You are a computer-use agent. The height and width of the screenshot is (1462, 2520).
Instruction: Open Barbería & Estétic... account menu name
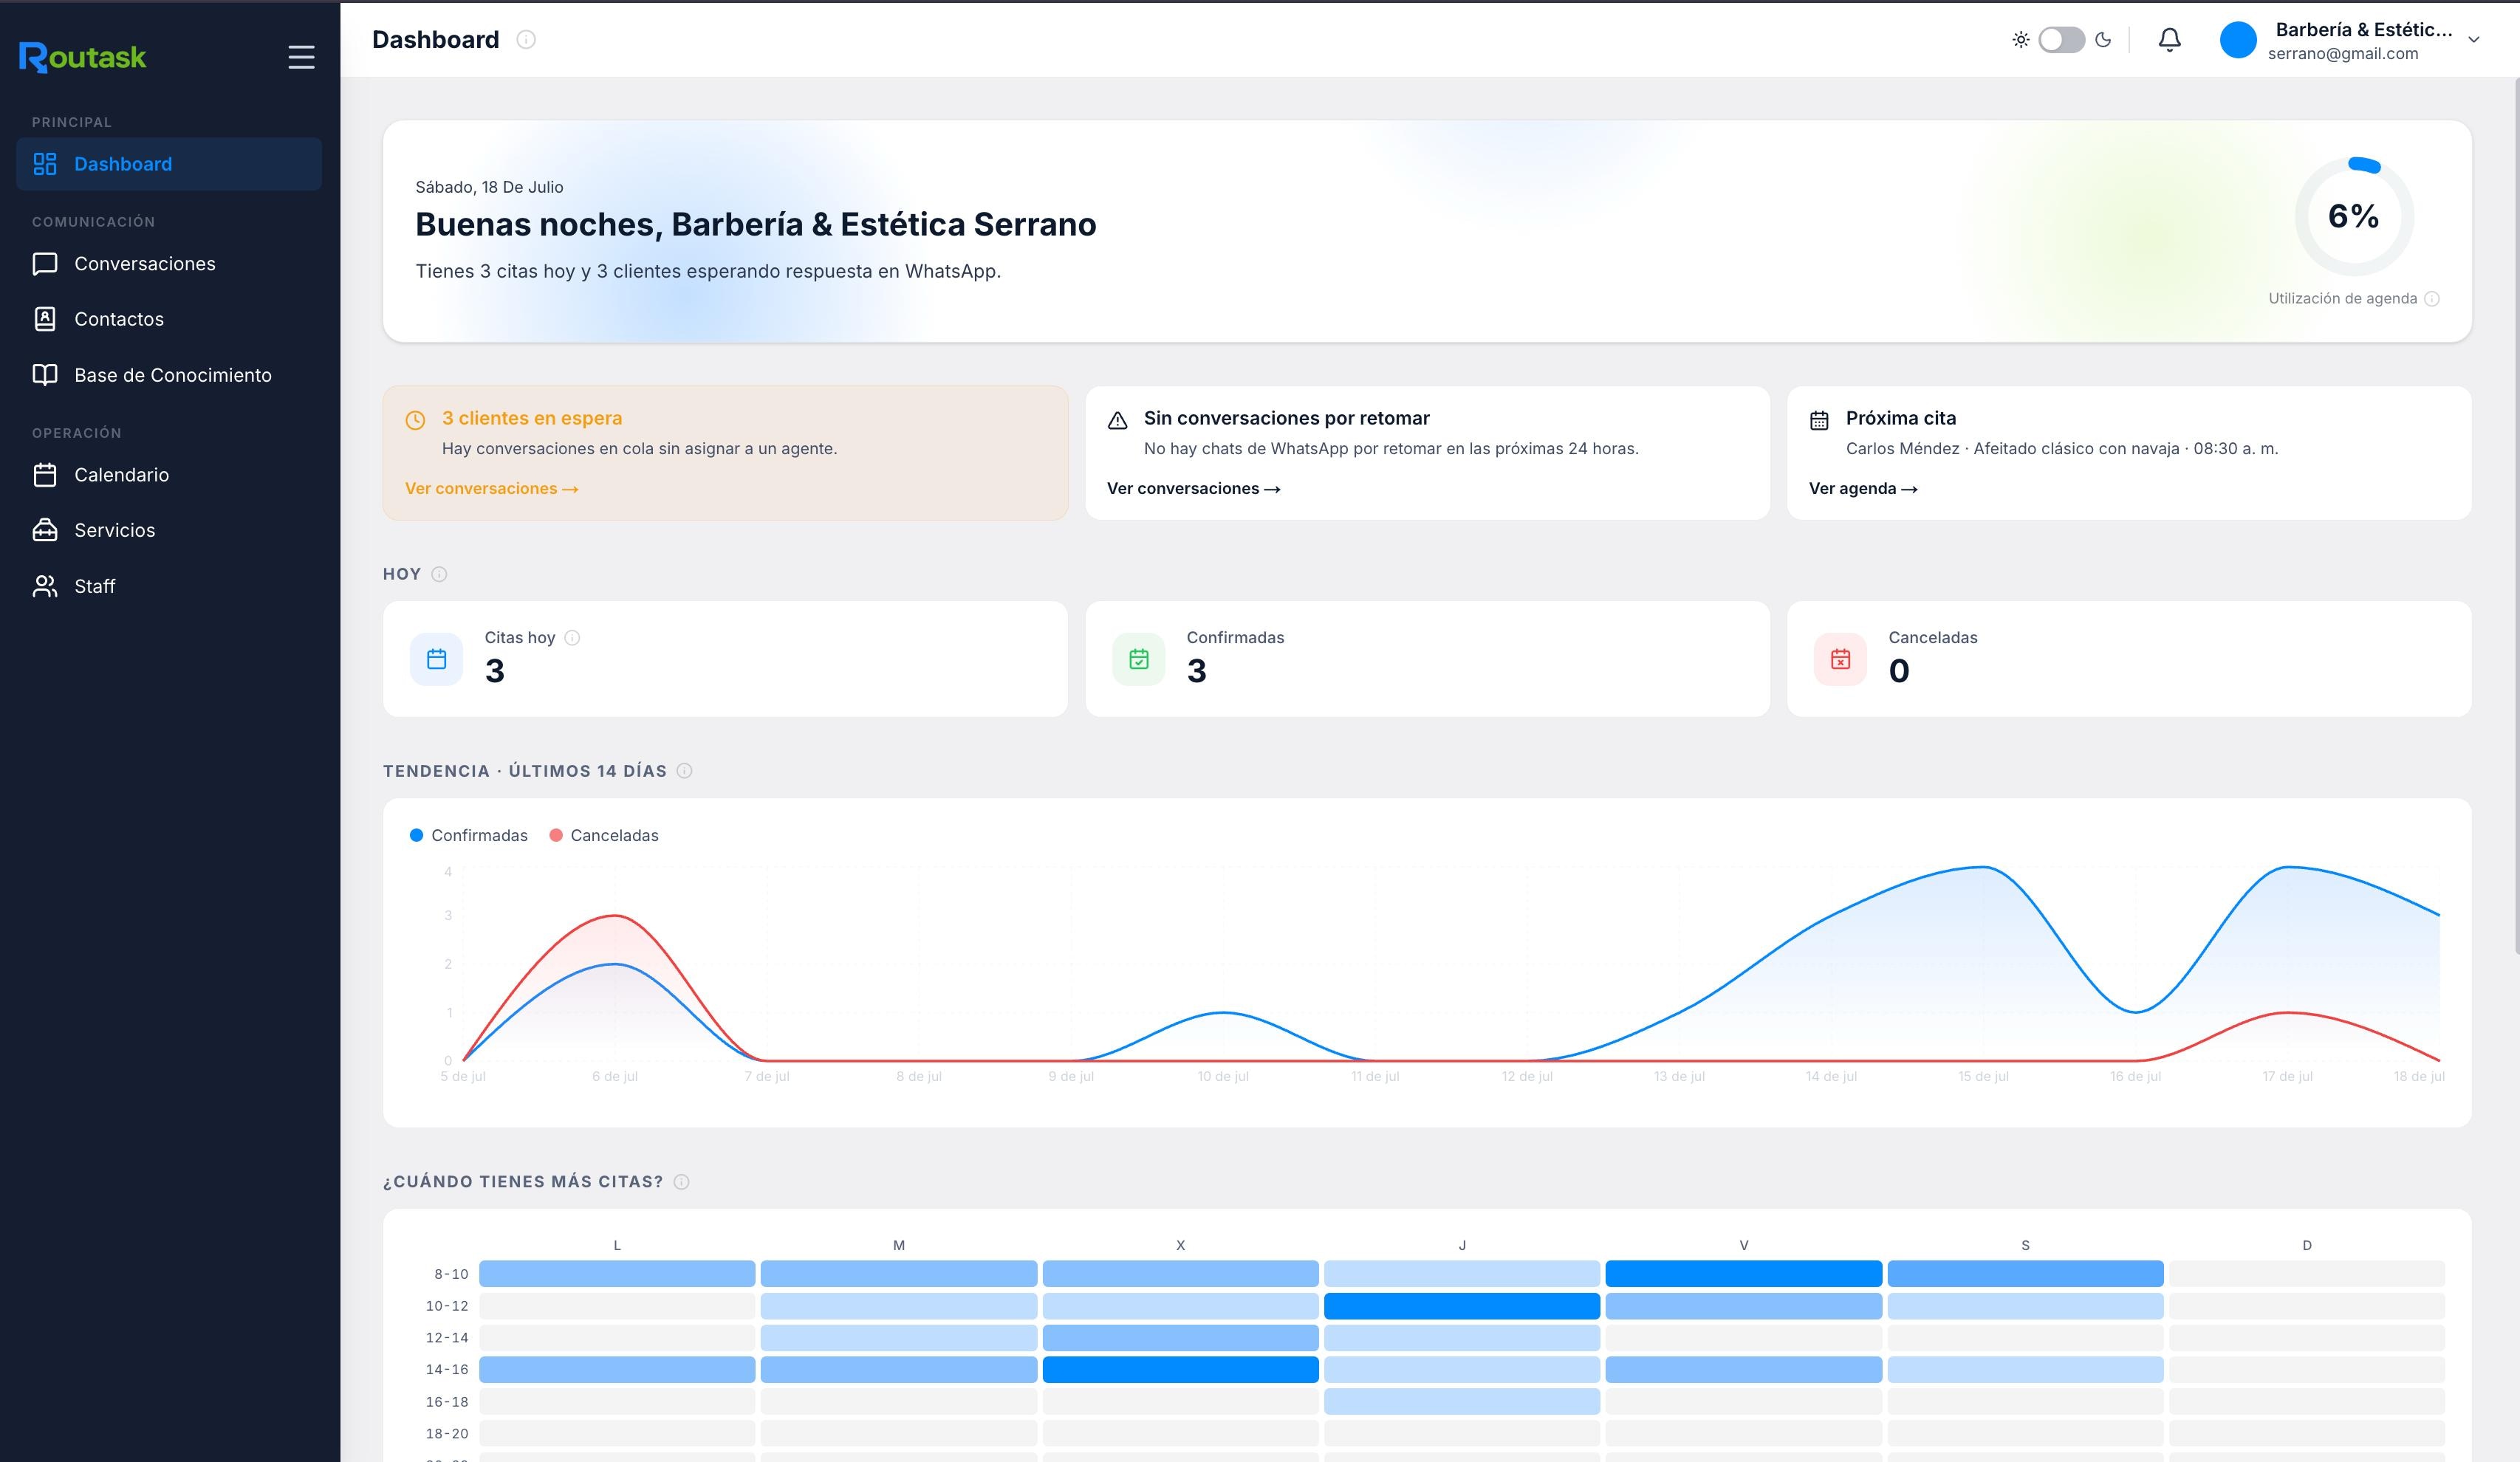[2363, 29]
